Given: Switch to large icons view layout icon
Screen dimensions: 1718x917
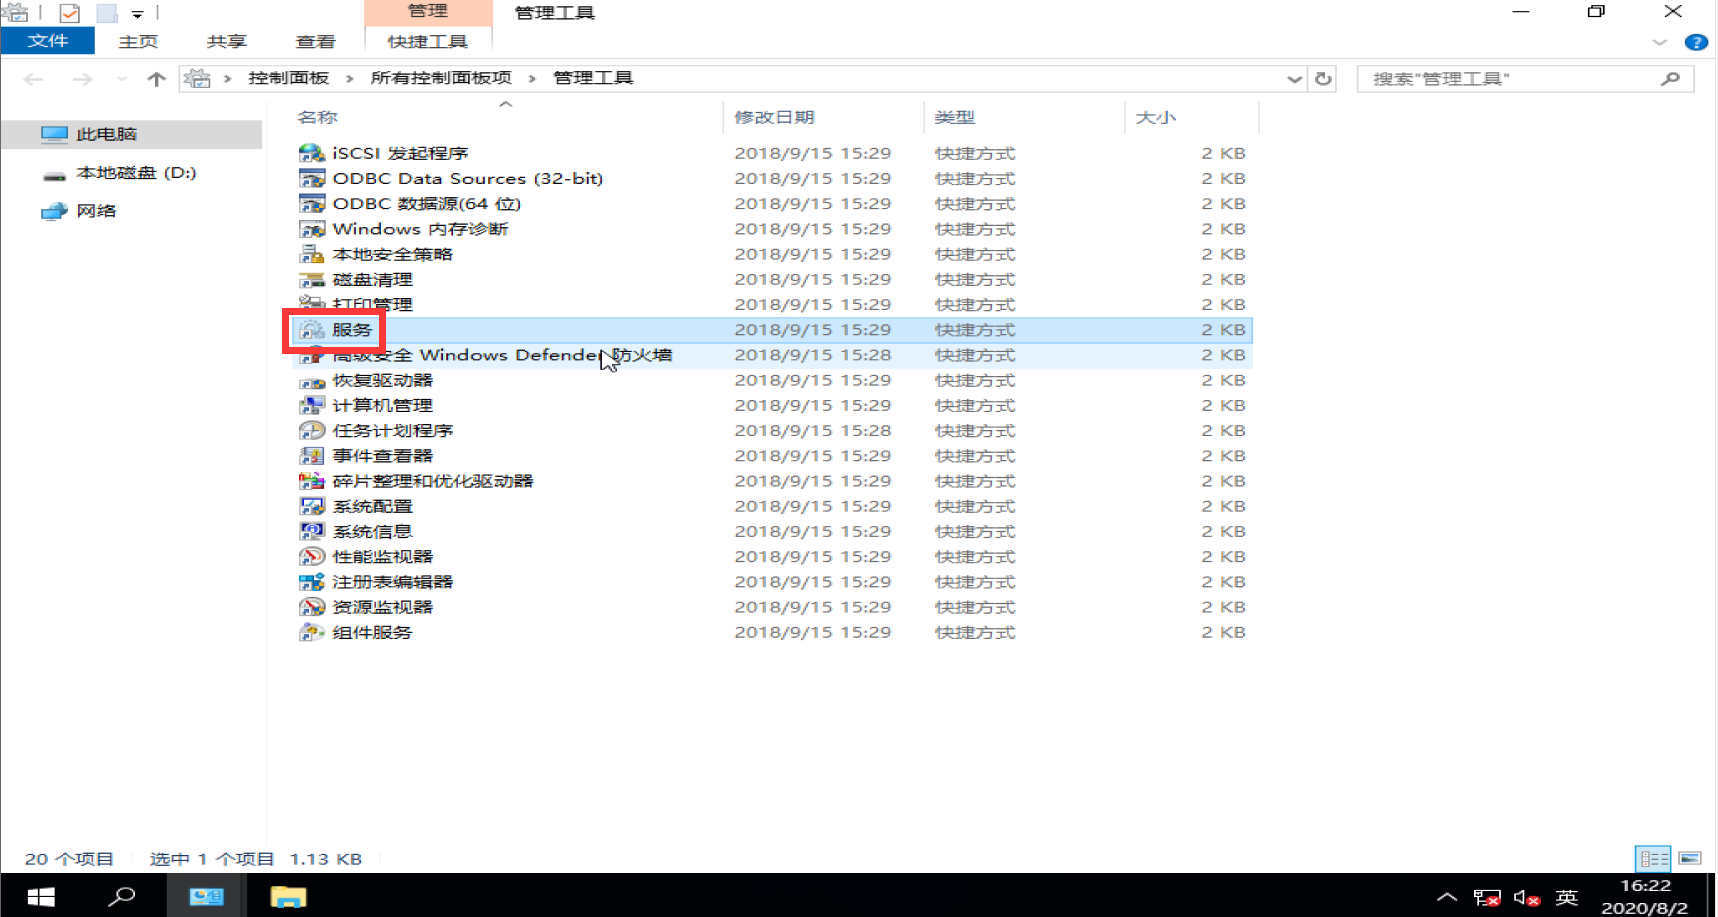Looking at the screenshot, I should [x=1689, y=858].
